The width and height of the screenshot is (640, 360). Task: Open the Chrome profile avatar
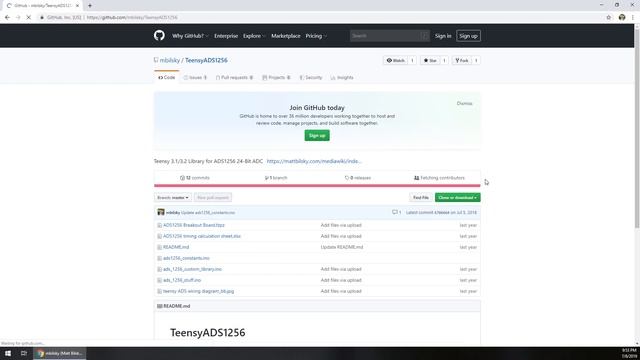(622, 18)
